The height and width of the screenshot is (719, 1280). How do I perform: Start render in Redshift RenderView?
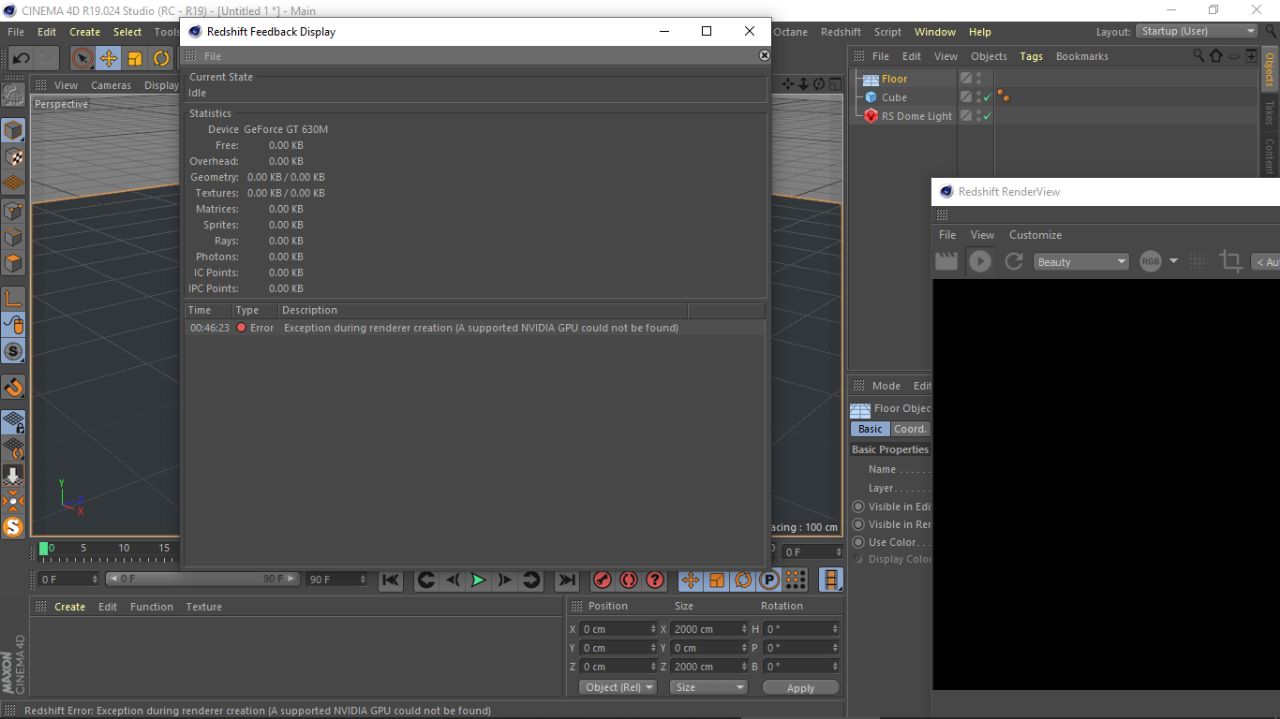point(980,261)
